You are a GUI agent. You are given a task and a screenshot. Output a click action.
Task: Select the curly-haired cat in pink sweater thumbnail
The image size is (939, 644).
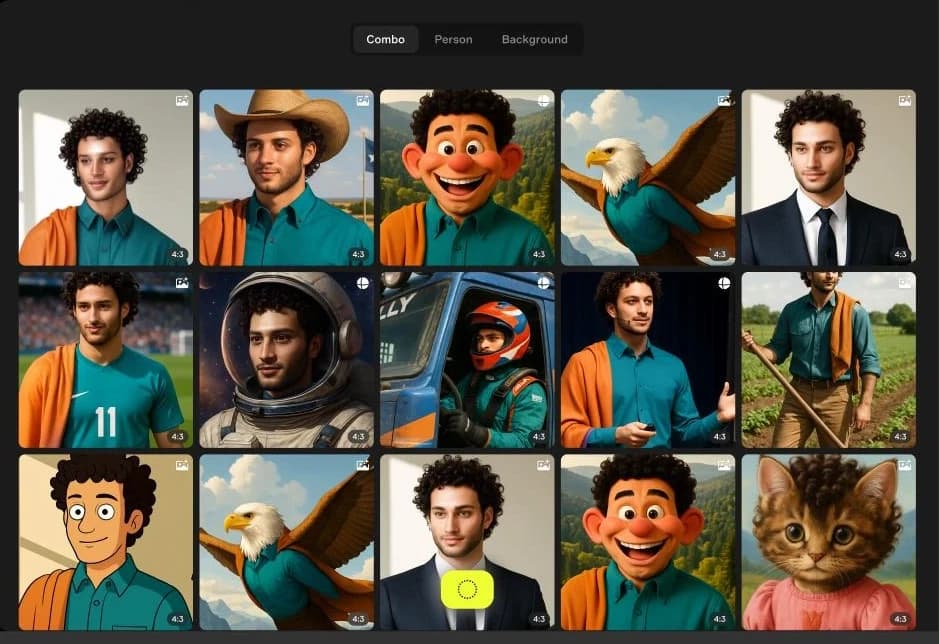tap(829, 542)
